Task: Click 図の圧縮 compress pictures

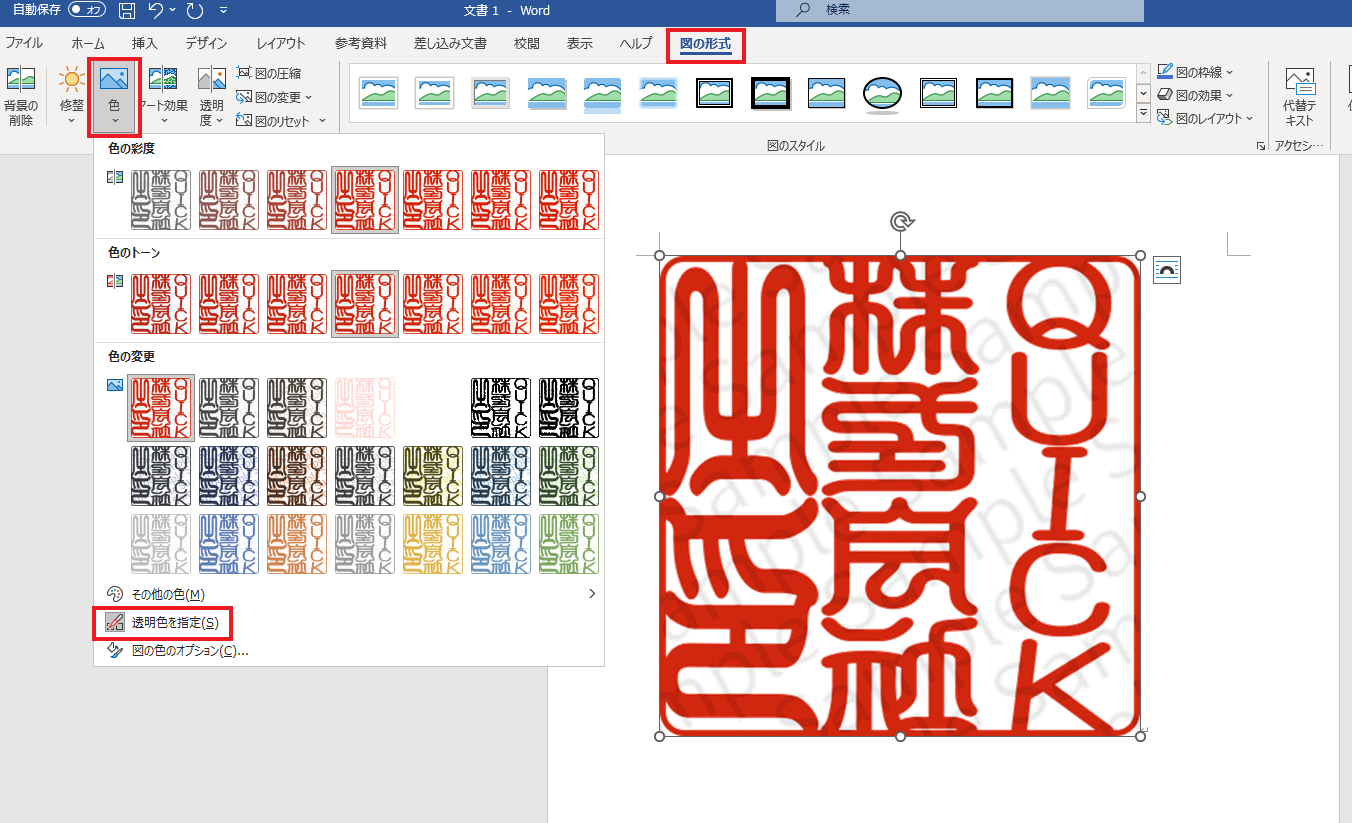Action: [x=269, y=73]
